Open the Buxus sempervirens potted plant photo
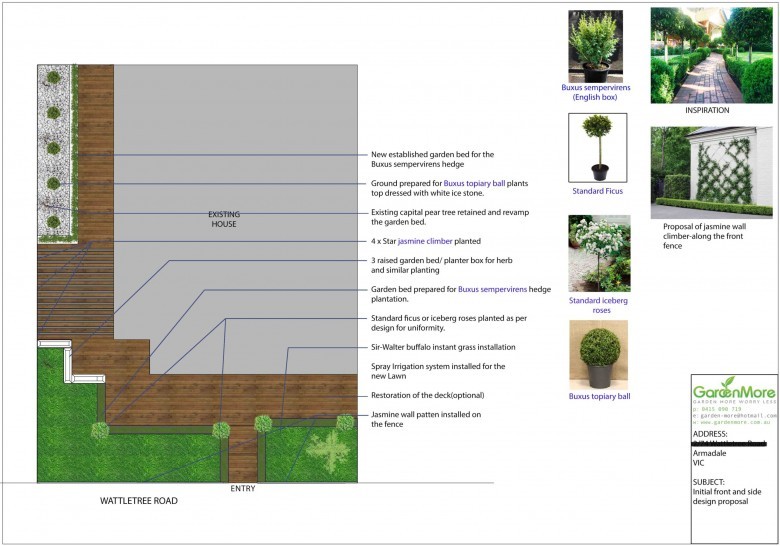780x546 pixels. point(595,46)
